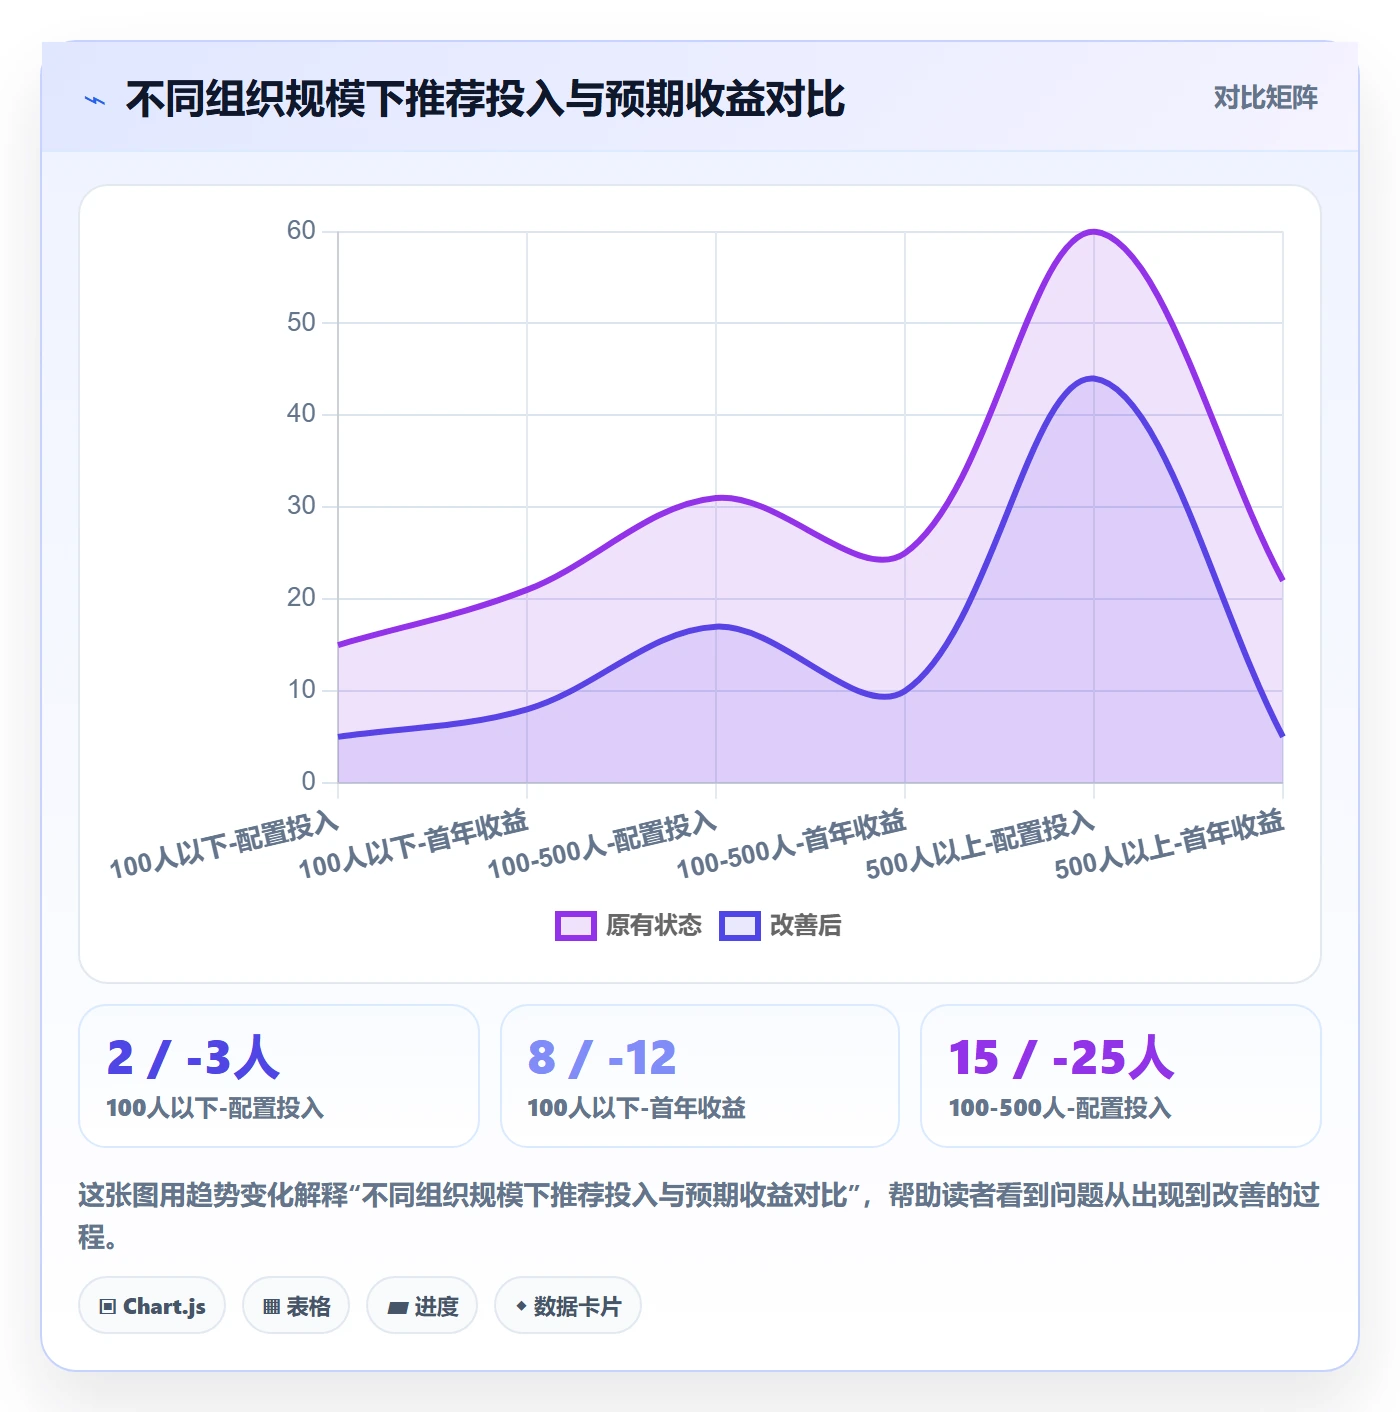
Task: Click the 100人以下-首年收益 card caption
Action: (636, 1108)
